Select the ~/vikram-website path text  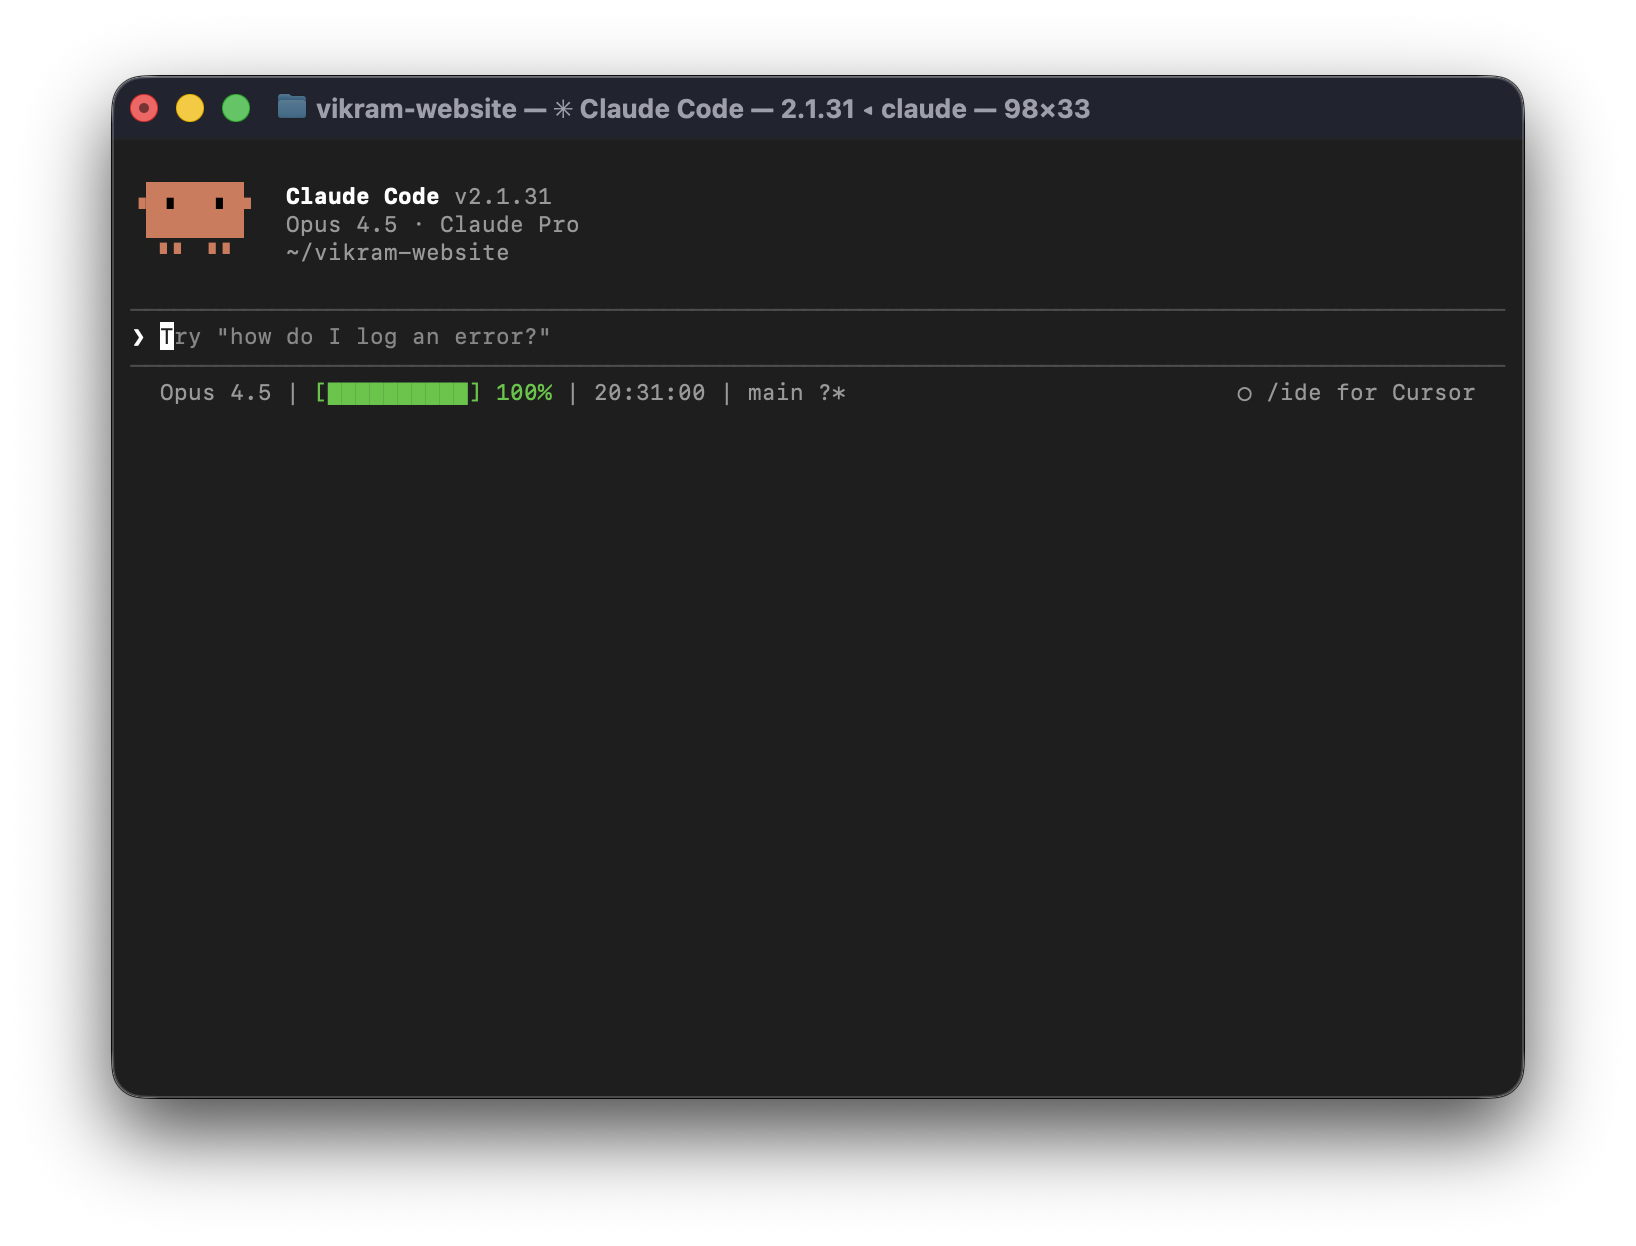point(397,252)
